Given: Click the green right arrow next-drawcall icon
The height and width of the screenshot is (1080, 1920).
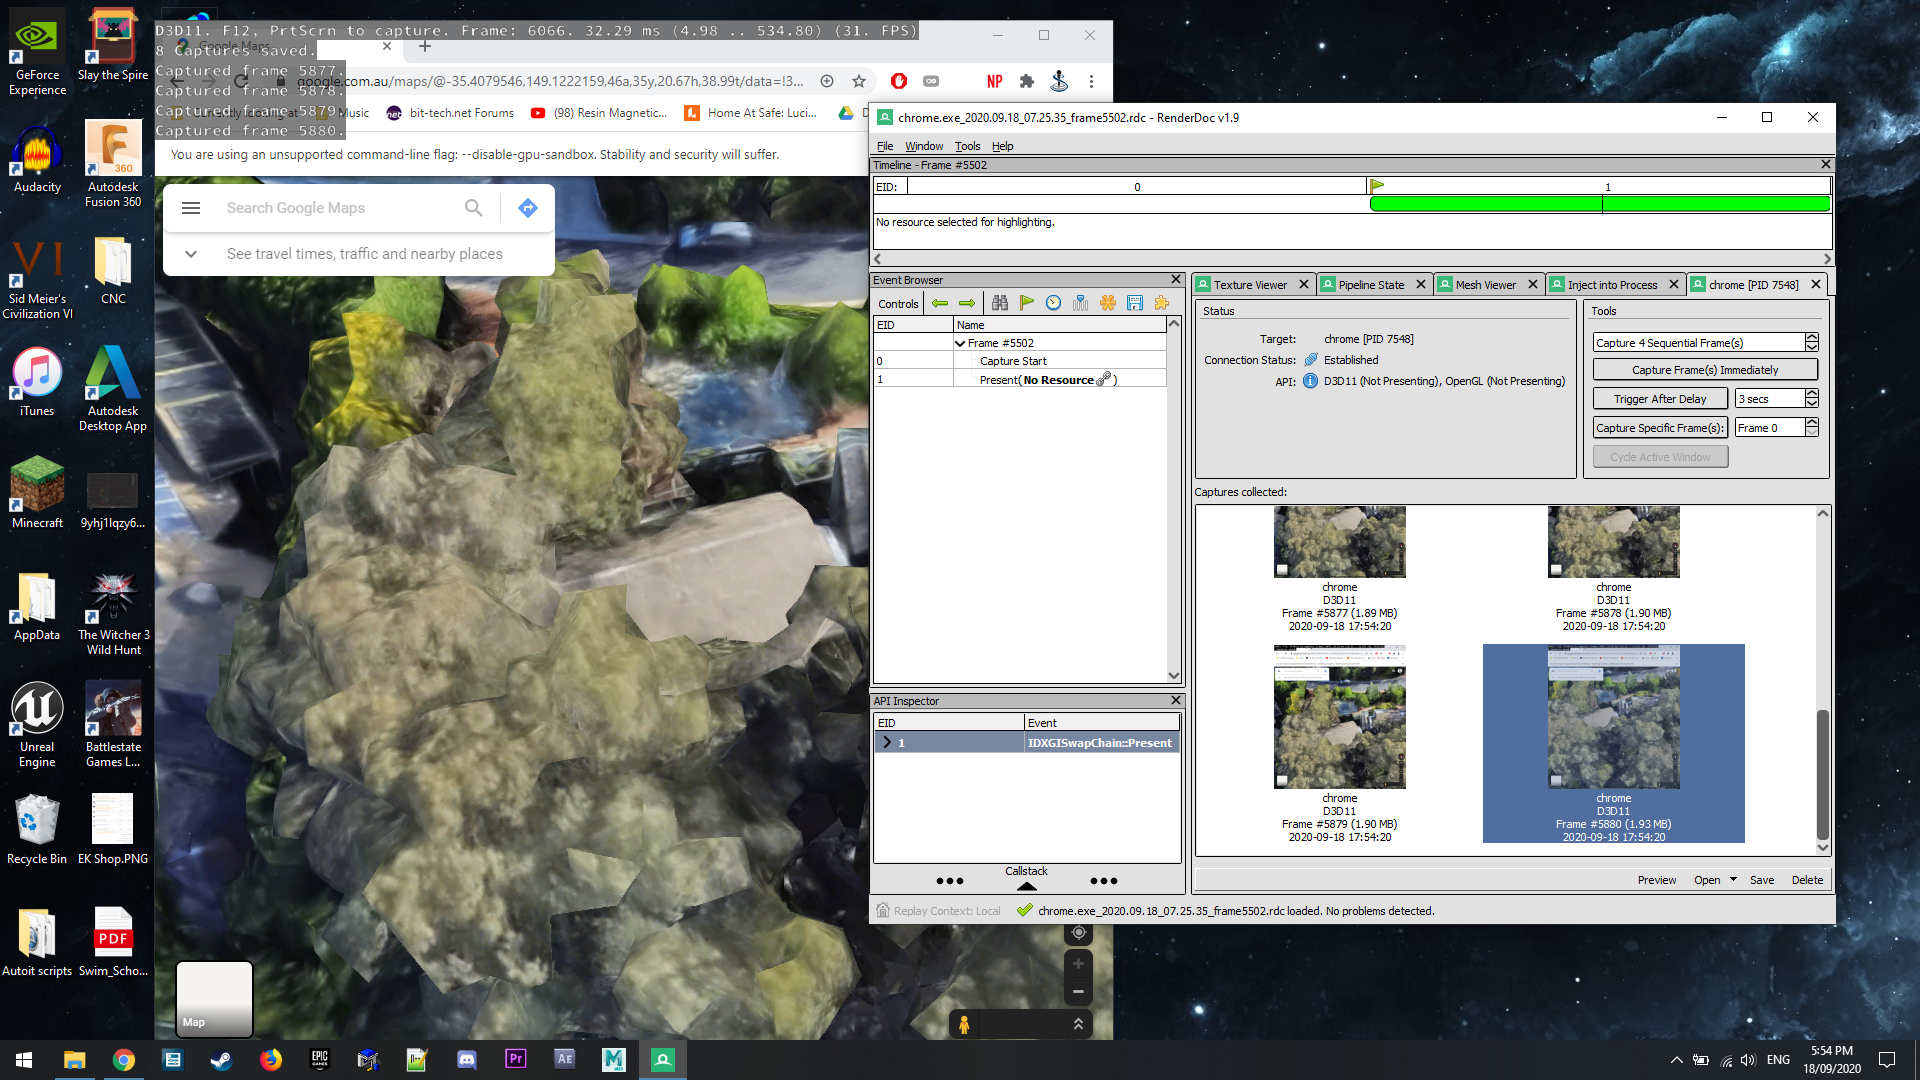Looking at the screenshot, I should pyautogui.click(x=966, y=303).
